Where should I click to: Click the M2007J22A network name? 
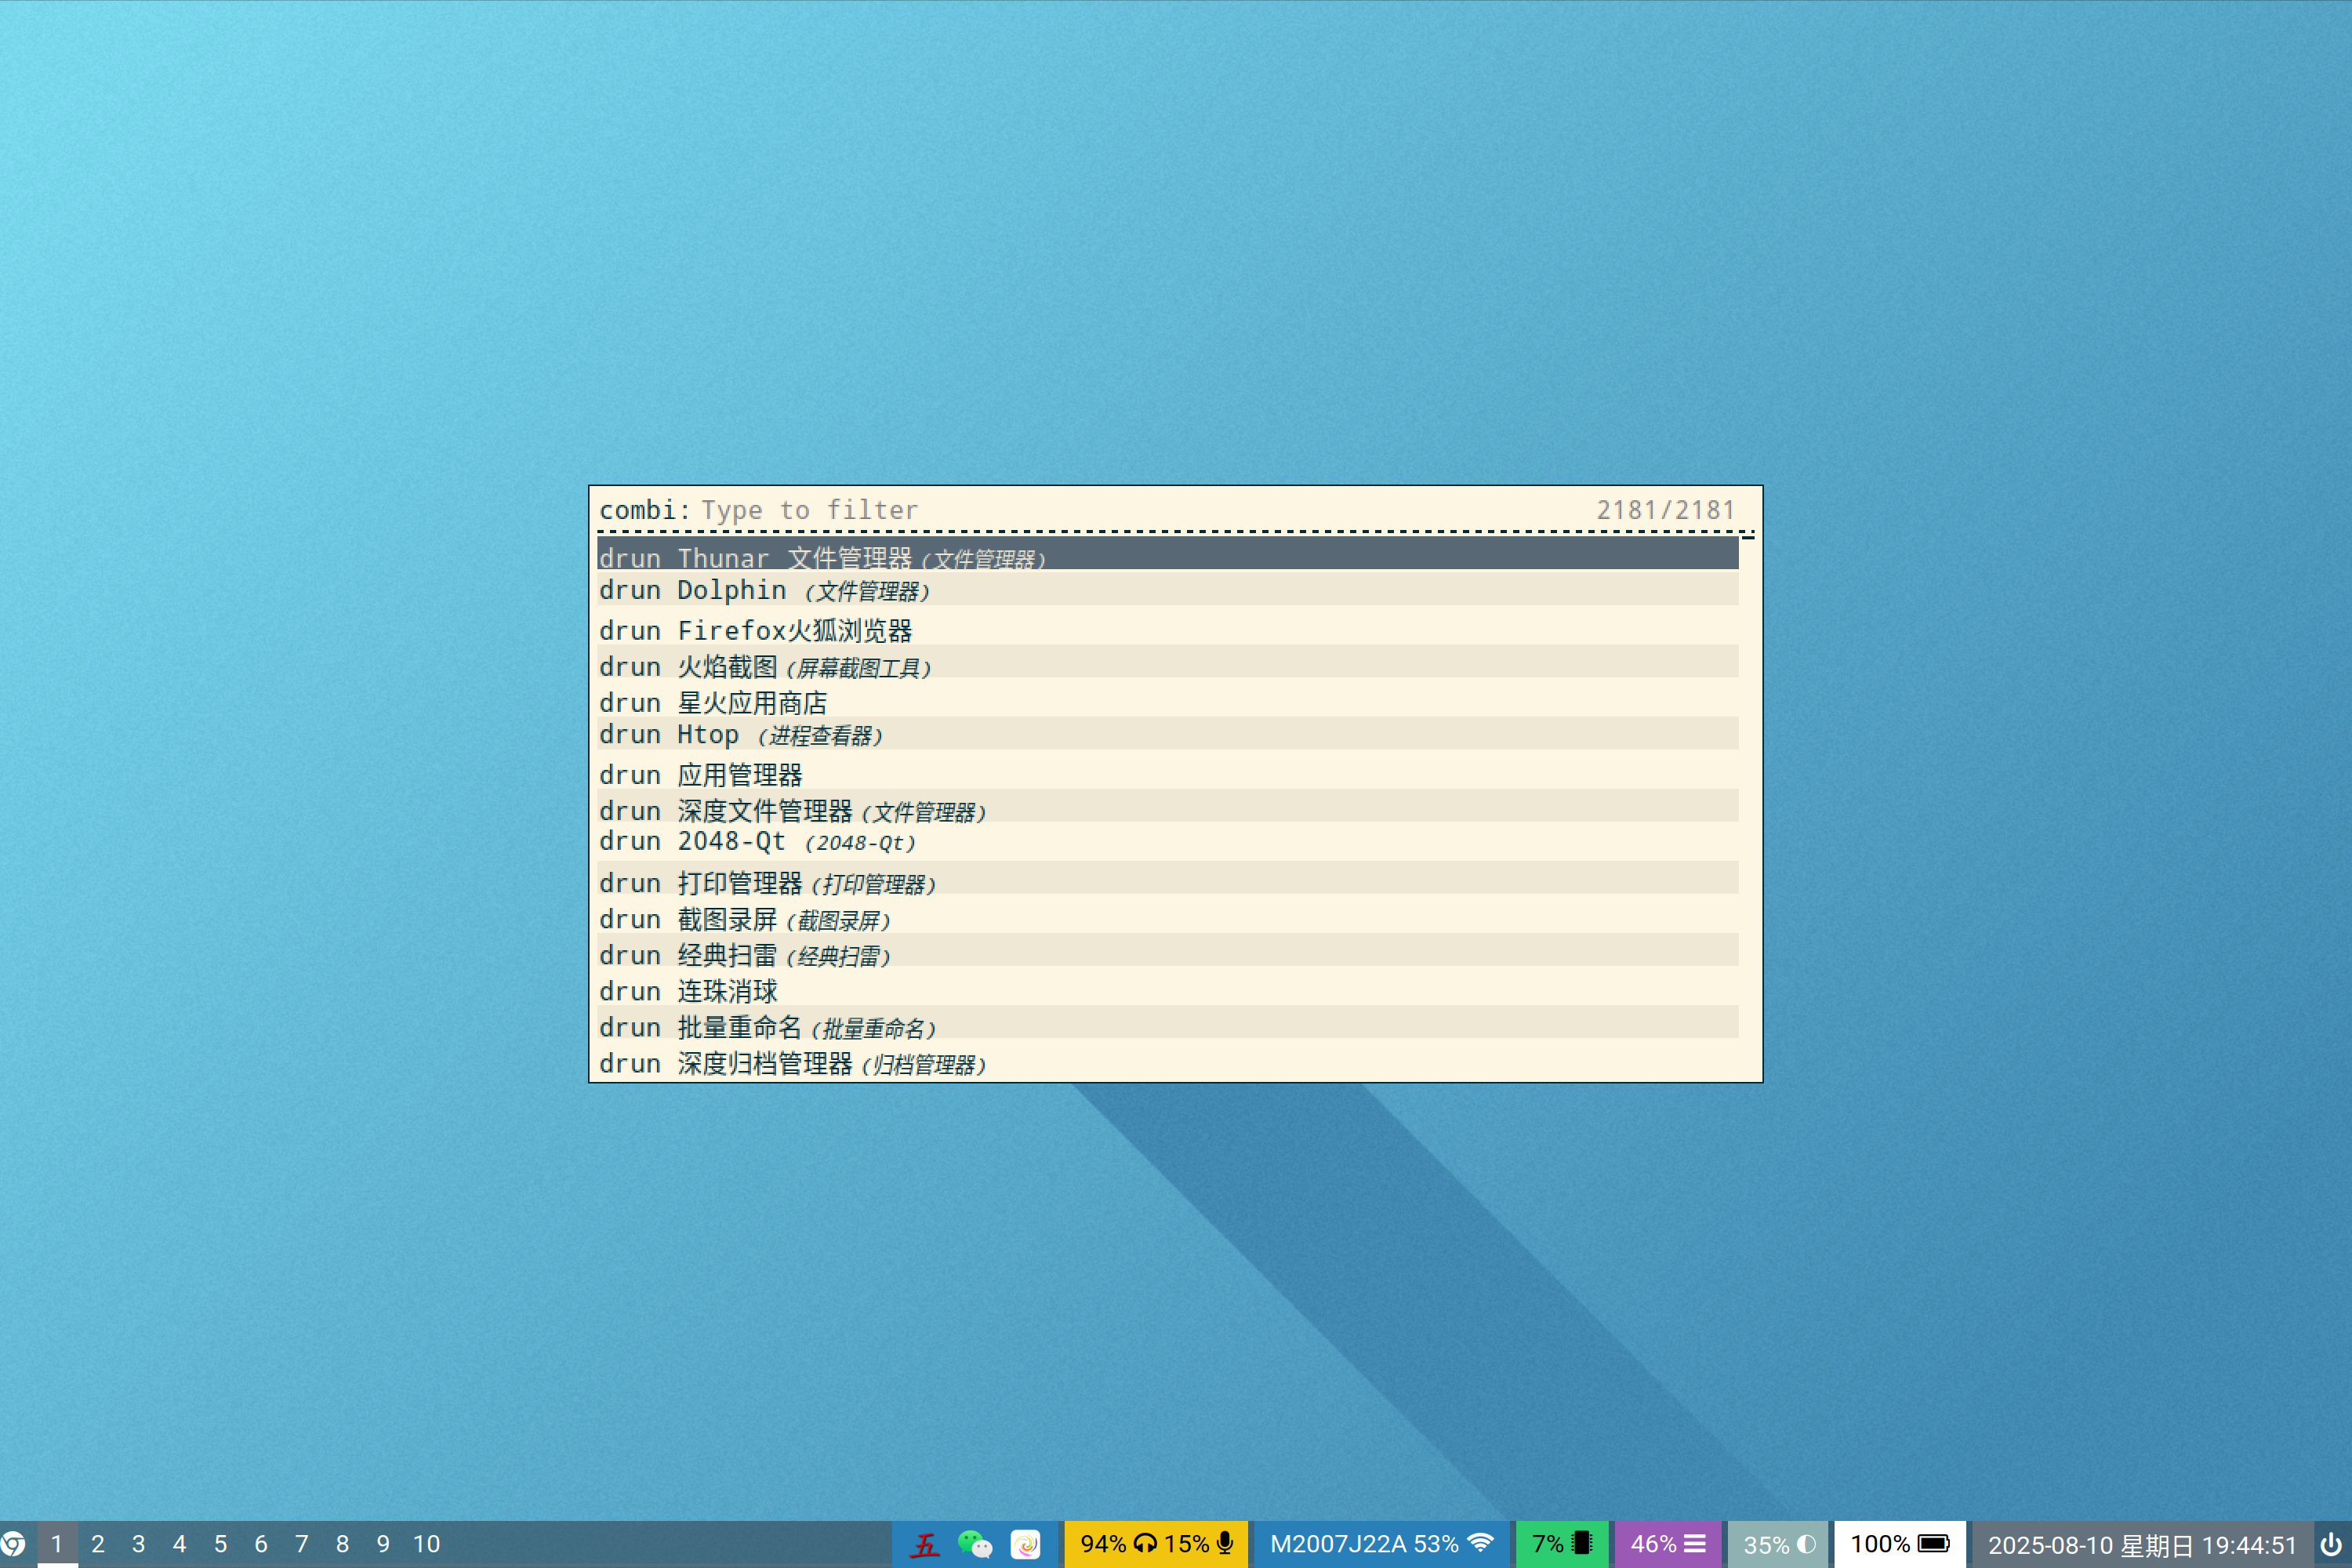[1338, 1543]
